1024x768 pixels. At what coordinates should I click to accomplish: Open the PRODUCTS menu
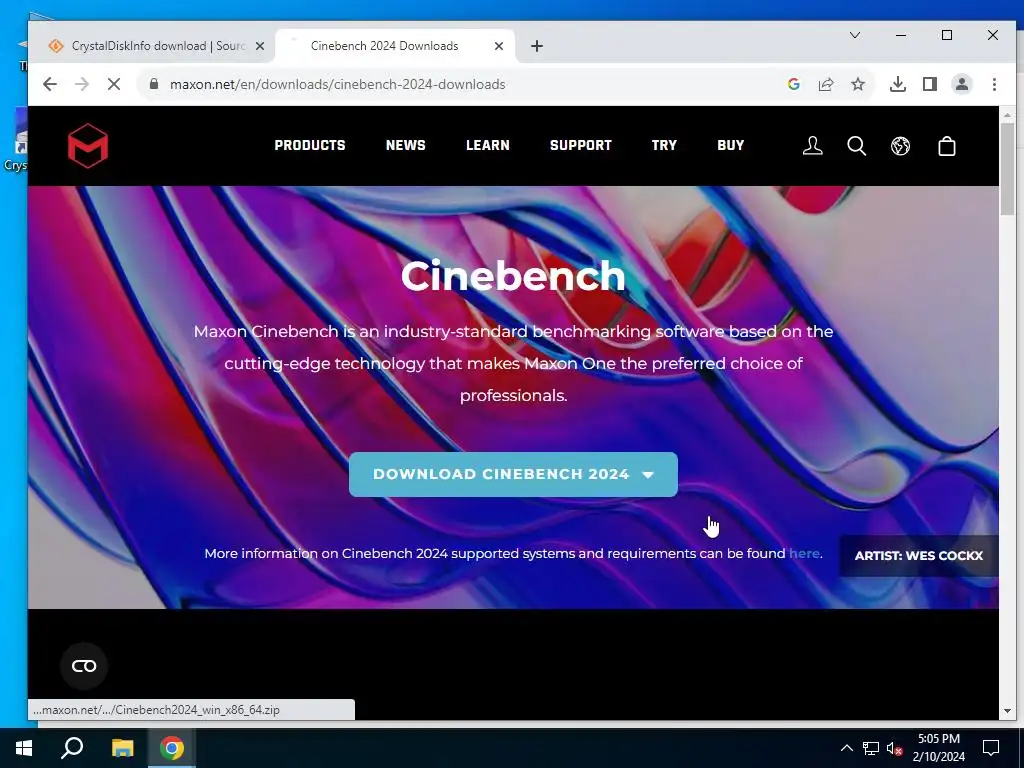coord(310,145)
